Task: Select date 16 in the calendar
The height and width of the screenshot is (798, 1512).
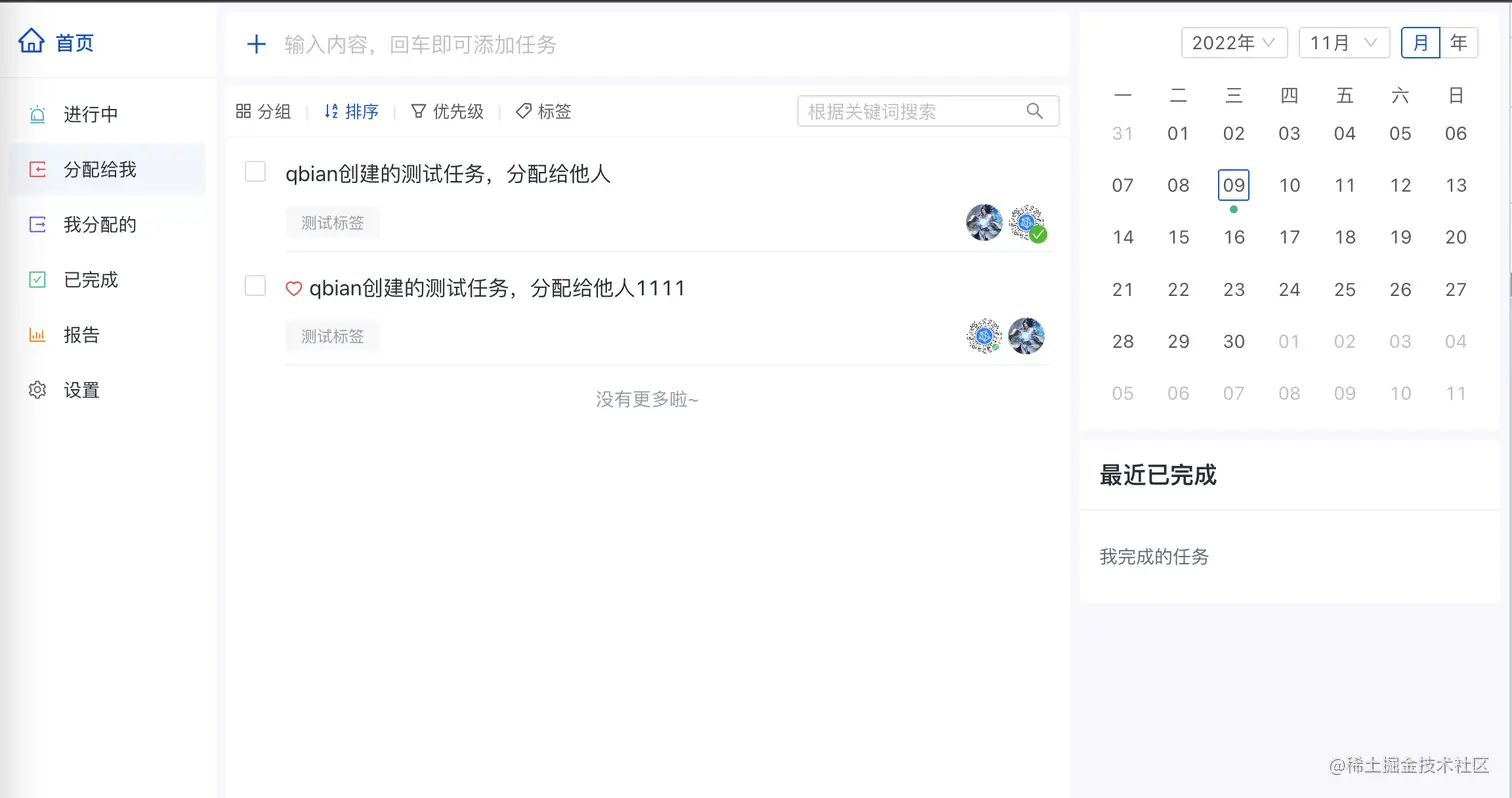Action: point(1234,237)
